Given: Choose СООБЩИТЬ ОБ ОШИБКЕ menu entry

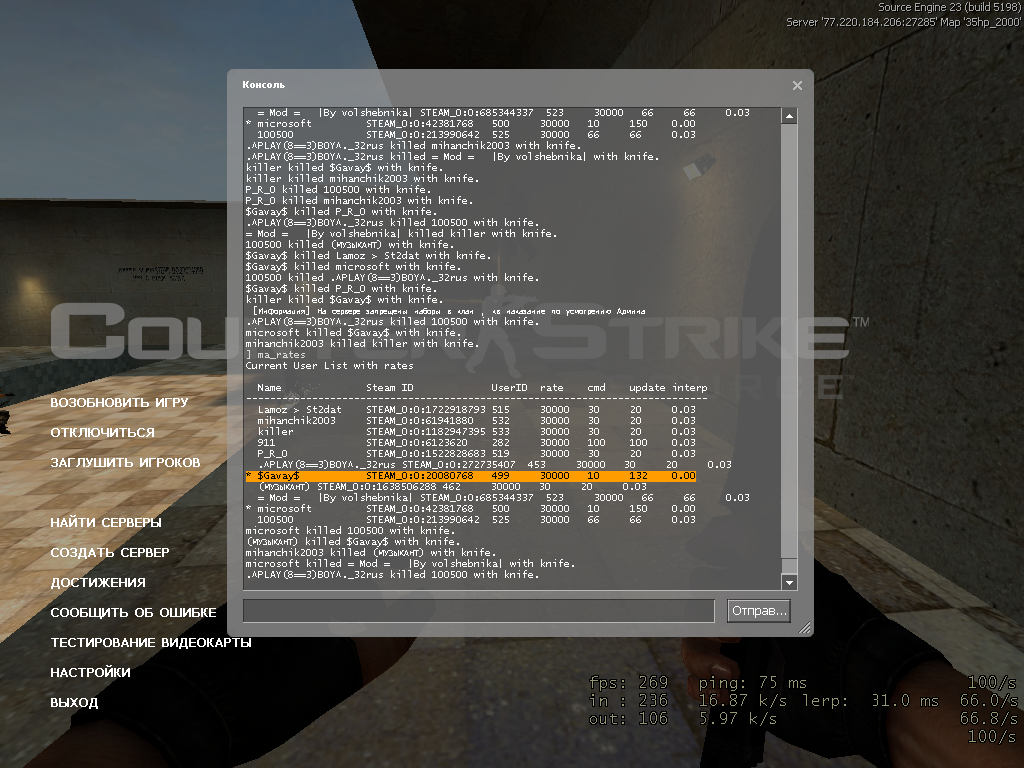Looking at the screenshot, I should pos(133,613).
